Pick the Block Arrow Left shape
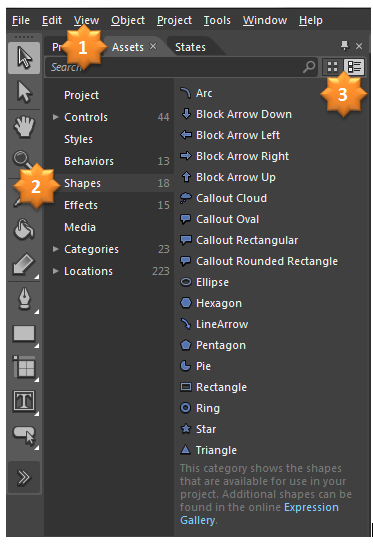The image size is (373, 547). click(x=230, y=135)
